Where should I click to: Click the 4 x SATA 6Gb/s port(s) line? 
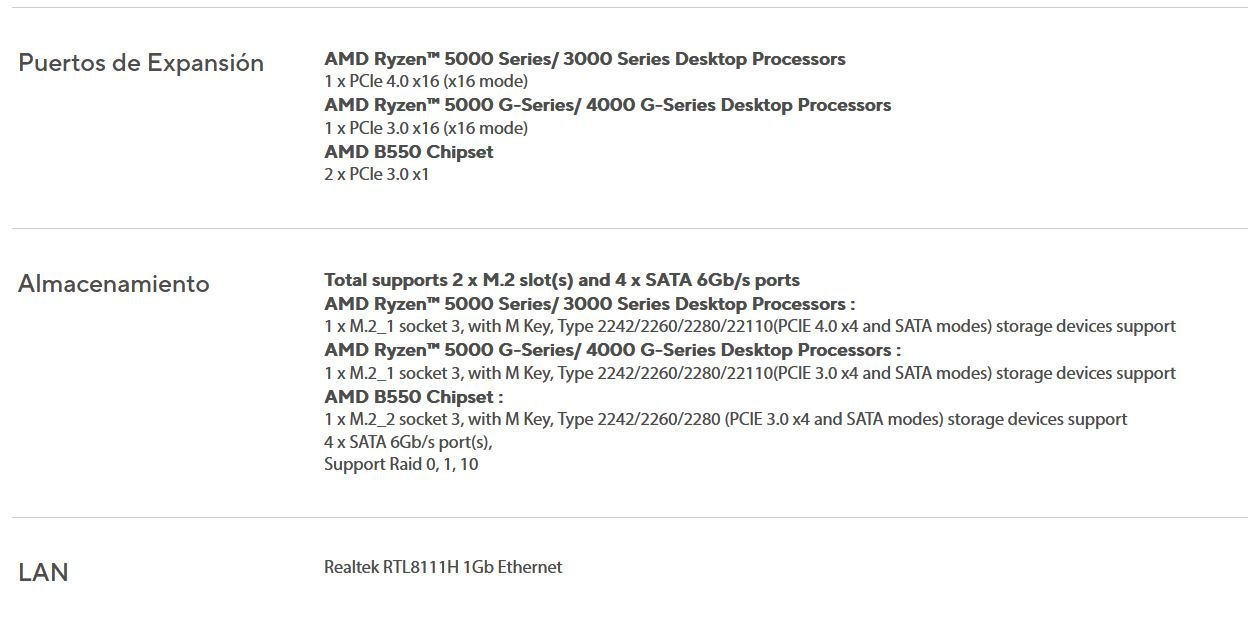tap(408, 442)
